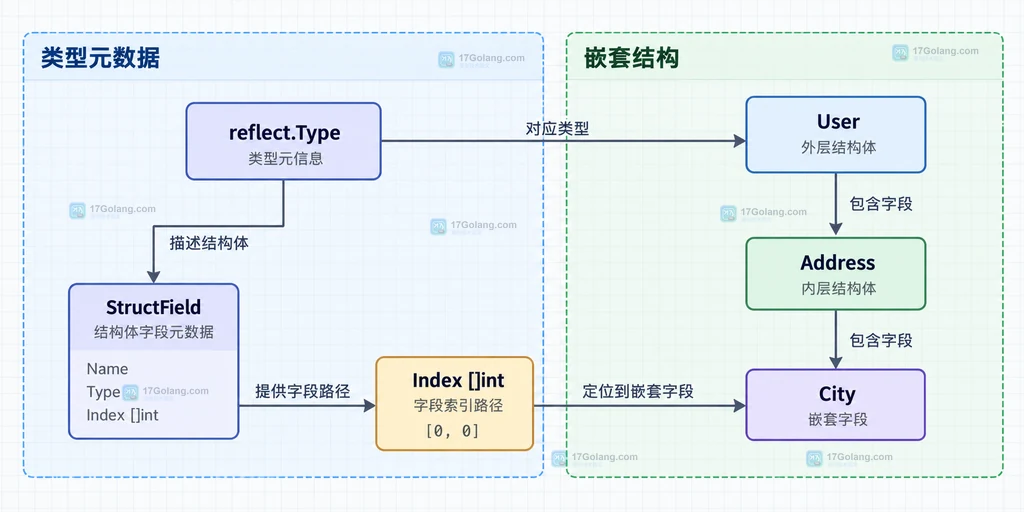Click the Index []int row in StructField
Image resolution: width=1024 pixels, height=512 pixels.
123,415
